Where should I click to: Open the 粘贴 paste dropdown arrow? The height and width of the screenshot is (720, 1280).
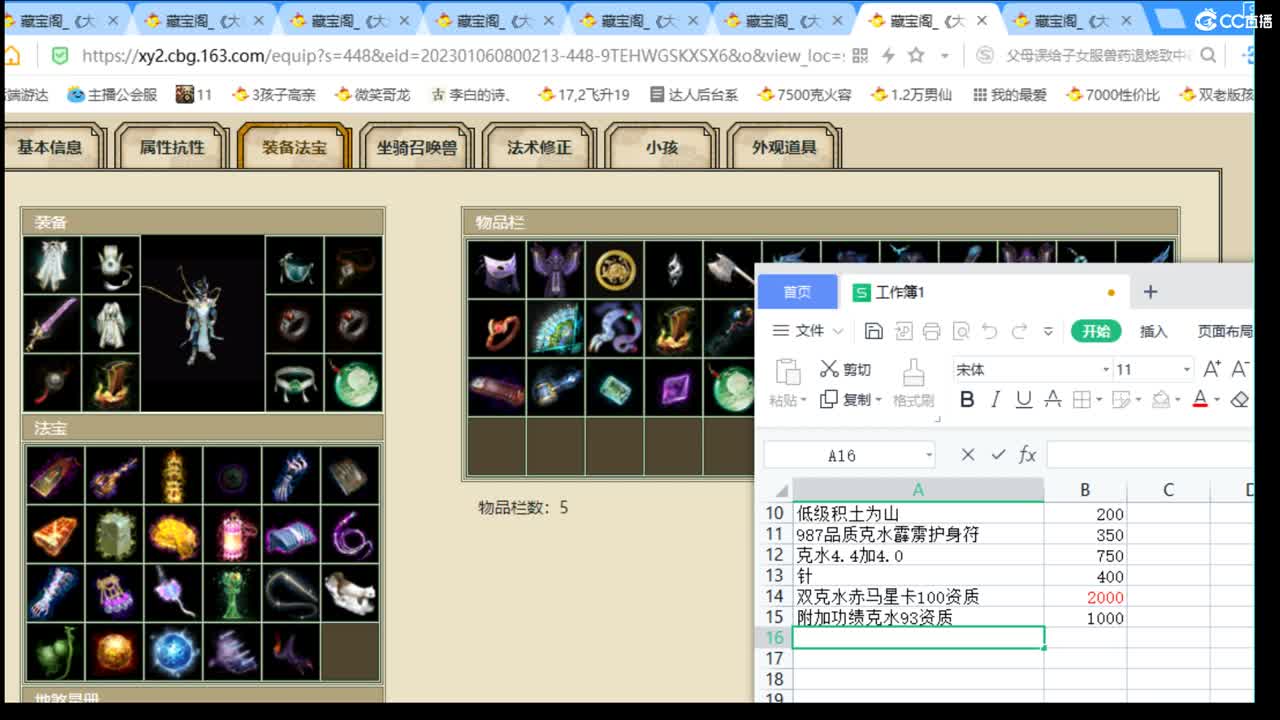(x=802, y=400)
